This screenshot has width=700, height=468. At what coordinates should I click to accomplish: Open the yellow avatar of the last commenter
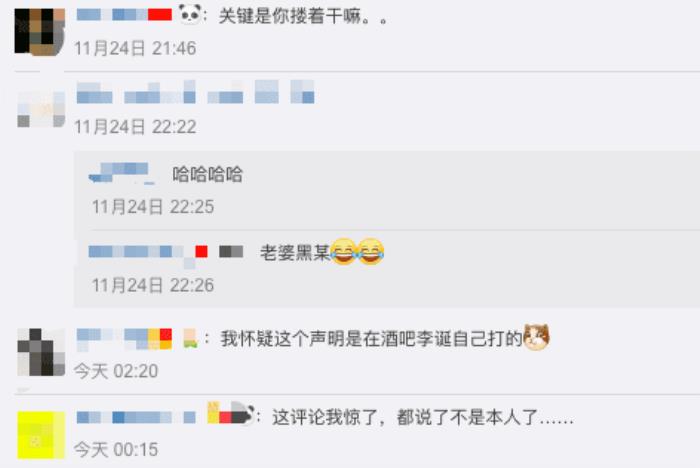41,435
